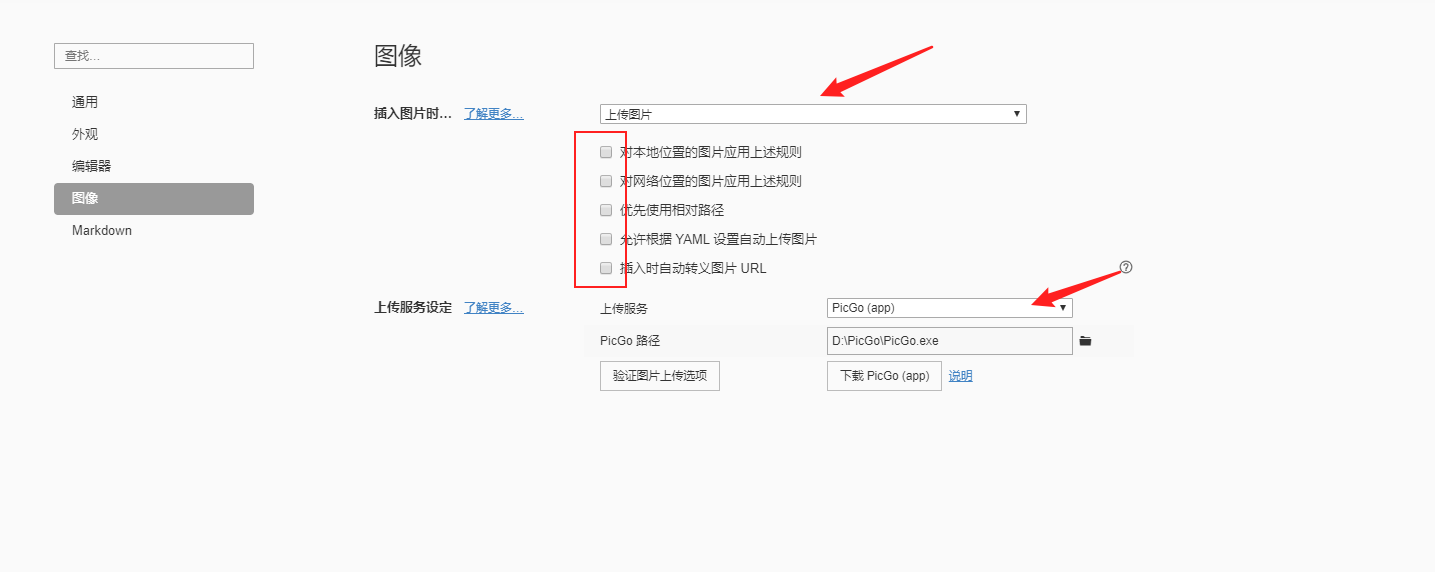Click the 验证图片上传选项 button
This screenshot has height=572, width=1435.
660,376
